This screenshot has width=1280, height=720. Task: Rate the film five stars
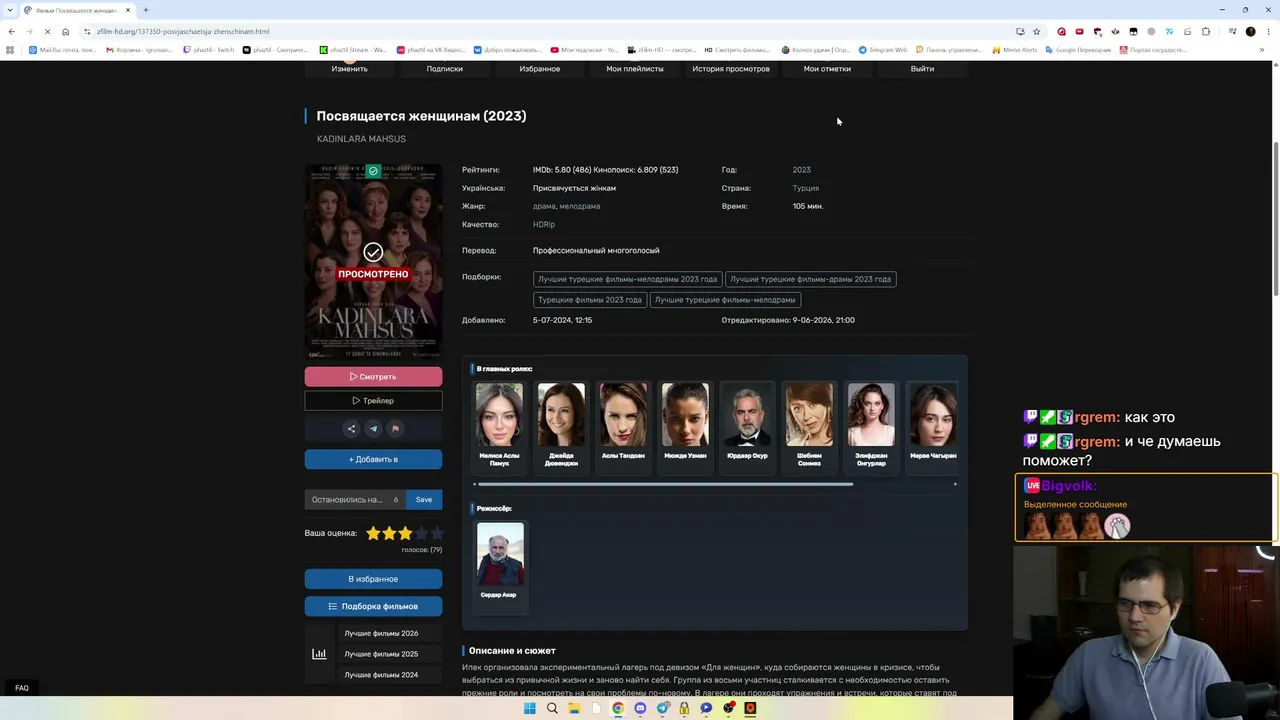[437, 533]
